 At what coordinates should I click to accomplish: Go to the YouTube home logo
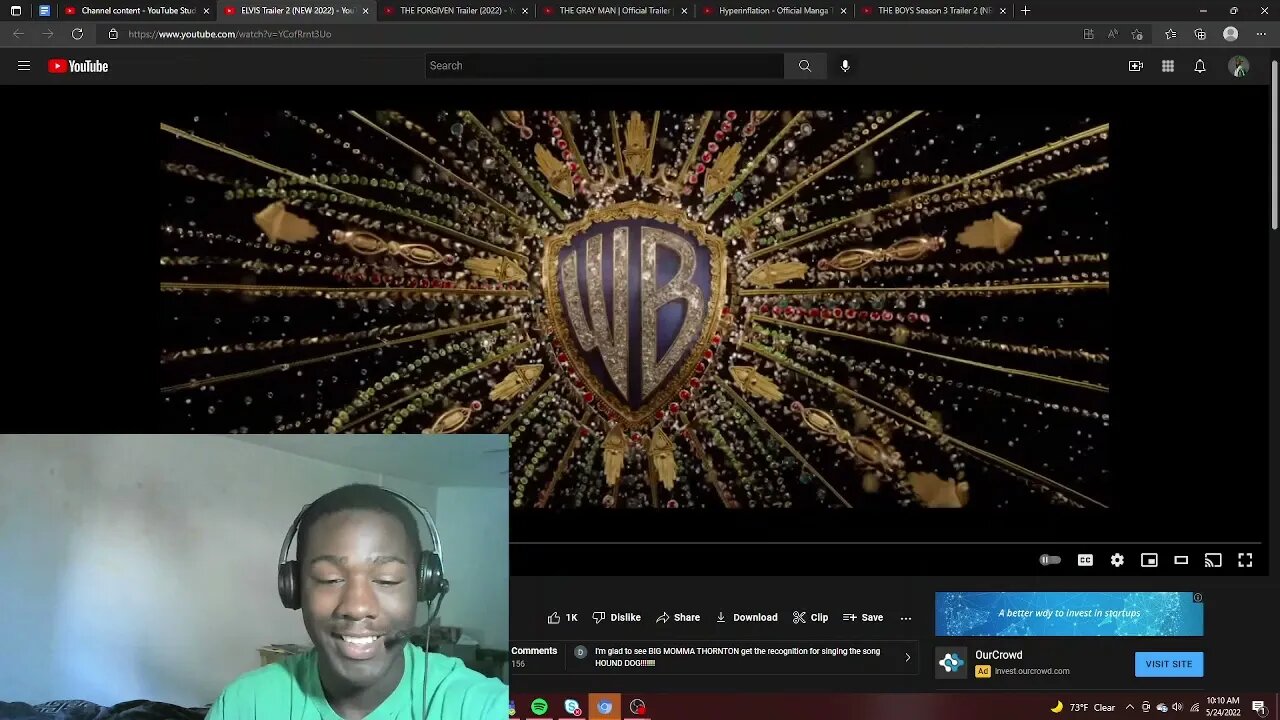78,66
